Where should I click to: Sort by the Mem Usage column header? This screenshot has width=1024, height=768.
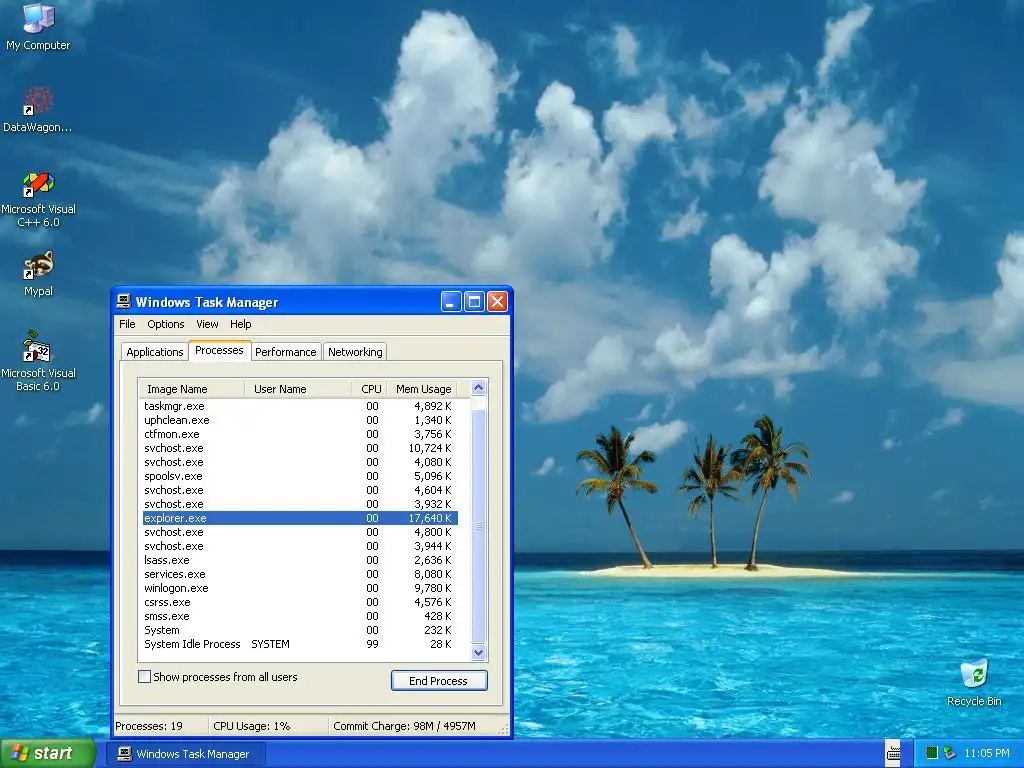click(x=423, y=389)
